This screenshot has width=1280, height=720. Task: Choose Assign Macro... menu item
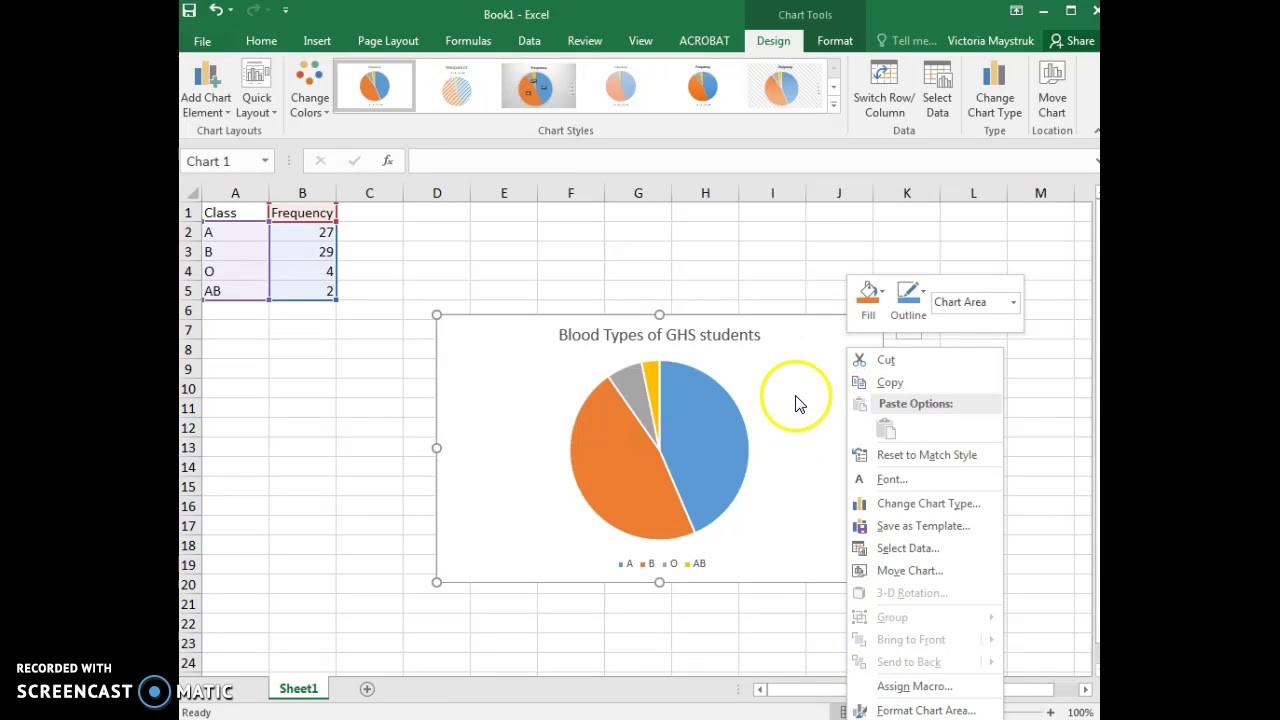click(x=925, y=687)
